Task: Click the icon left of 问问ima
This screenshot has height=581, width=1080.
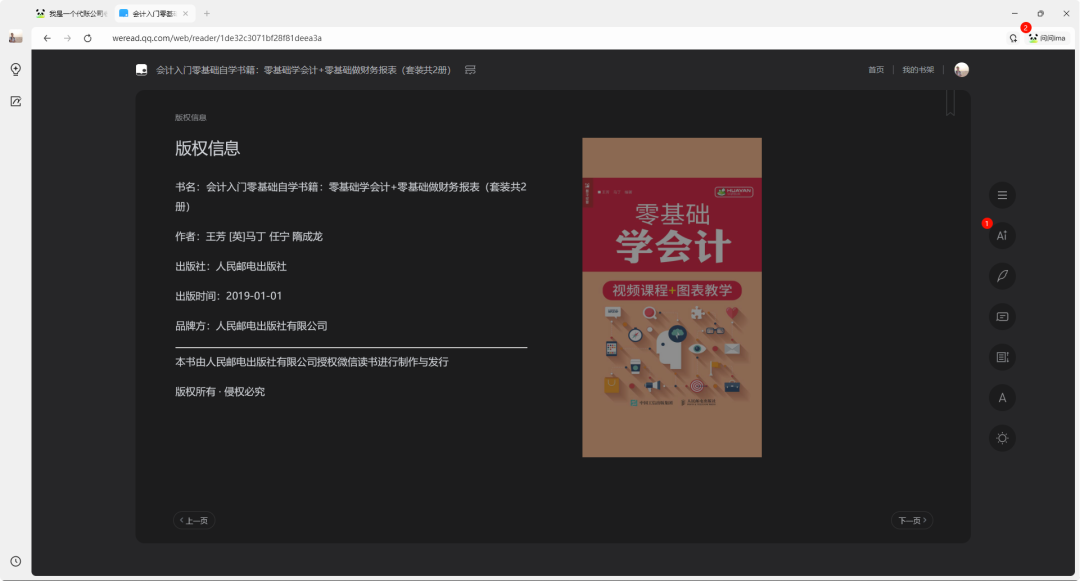Action: pos(1013,39)
